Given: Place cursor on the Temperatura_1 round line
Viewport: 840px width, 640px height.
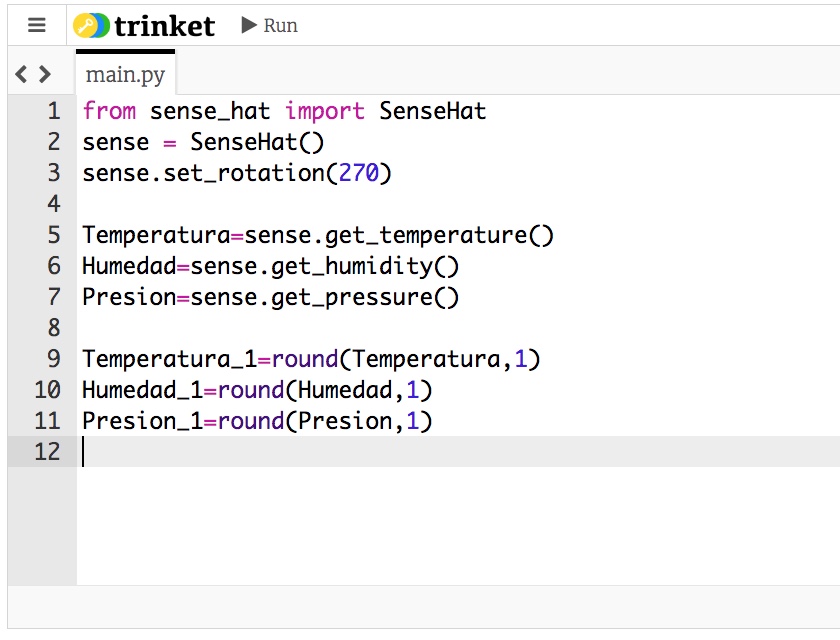Looking at the screenshot, I should pos(311,359).
